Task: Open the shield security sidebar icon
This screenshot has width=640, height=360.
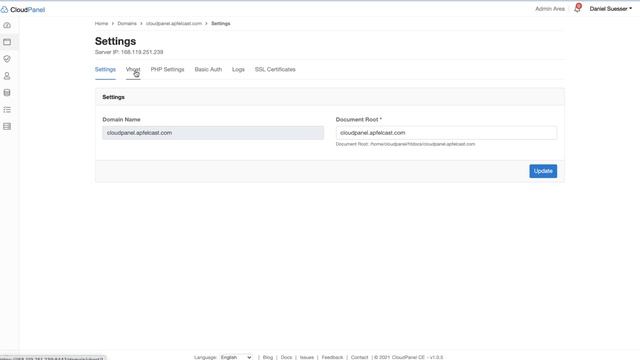Action: coord(7,59)
